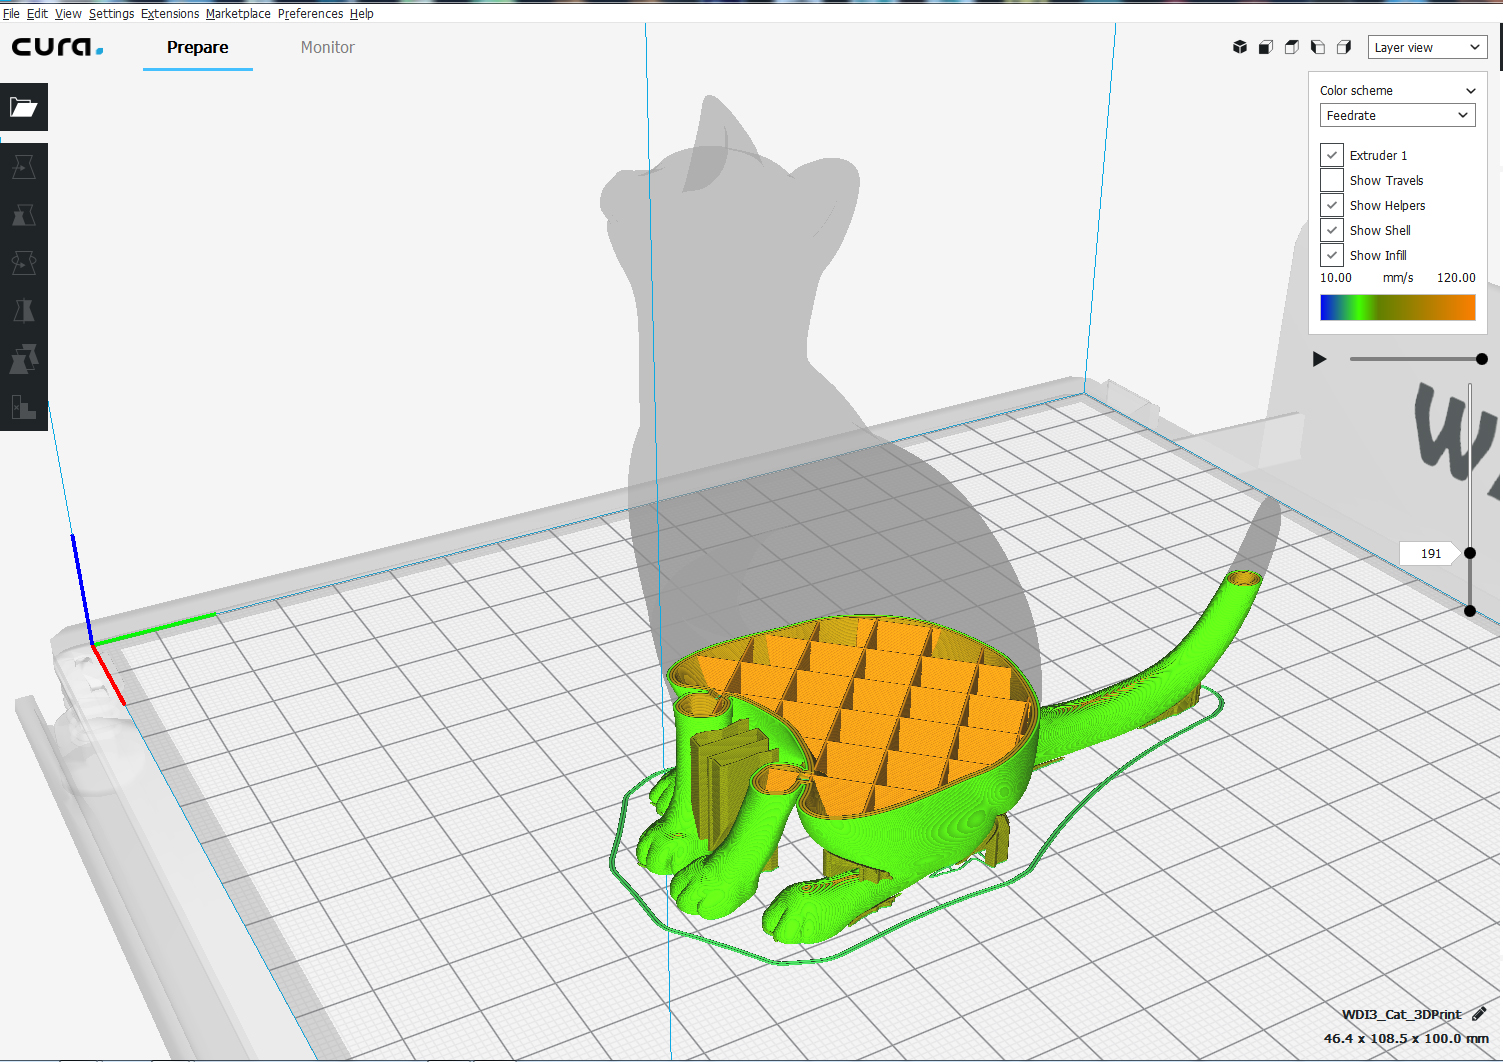Uncheck the Show Infill checkbox
This screenshot has width=1503, height=1062.
point(1332,255)
